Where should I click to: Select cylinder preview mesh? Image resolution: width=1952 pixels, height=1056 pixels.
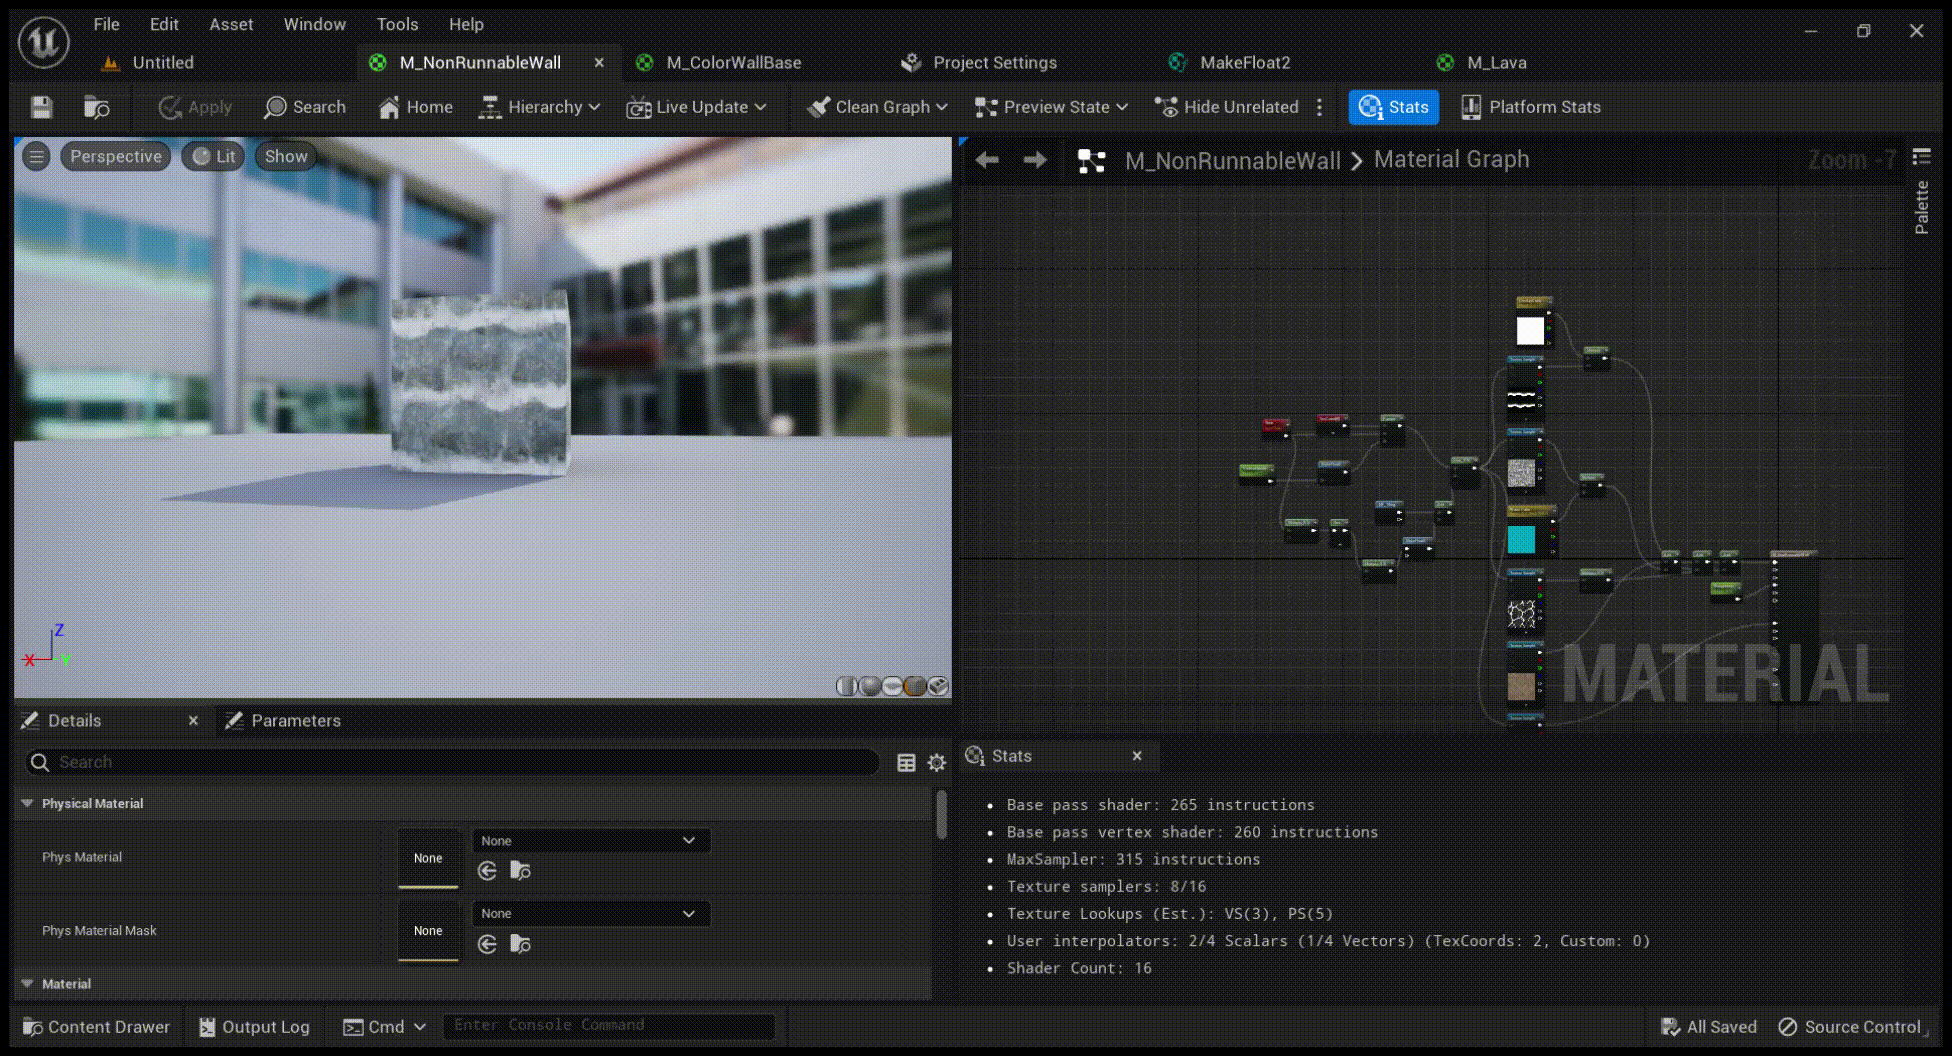pos(847,686)
